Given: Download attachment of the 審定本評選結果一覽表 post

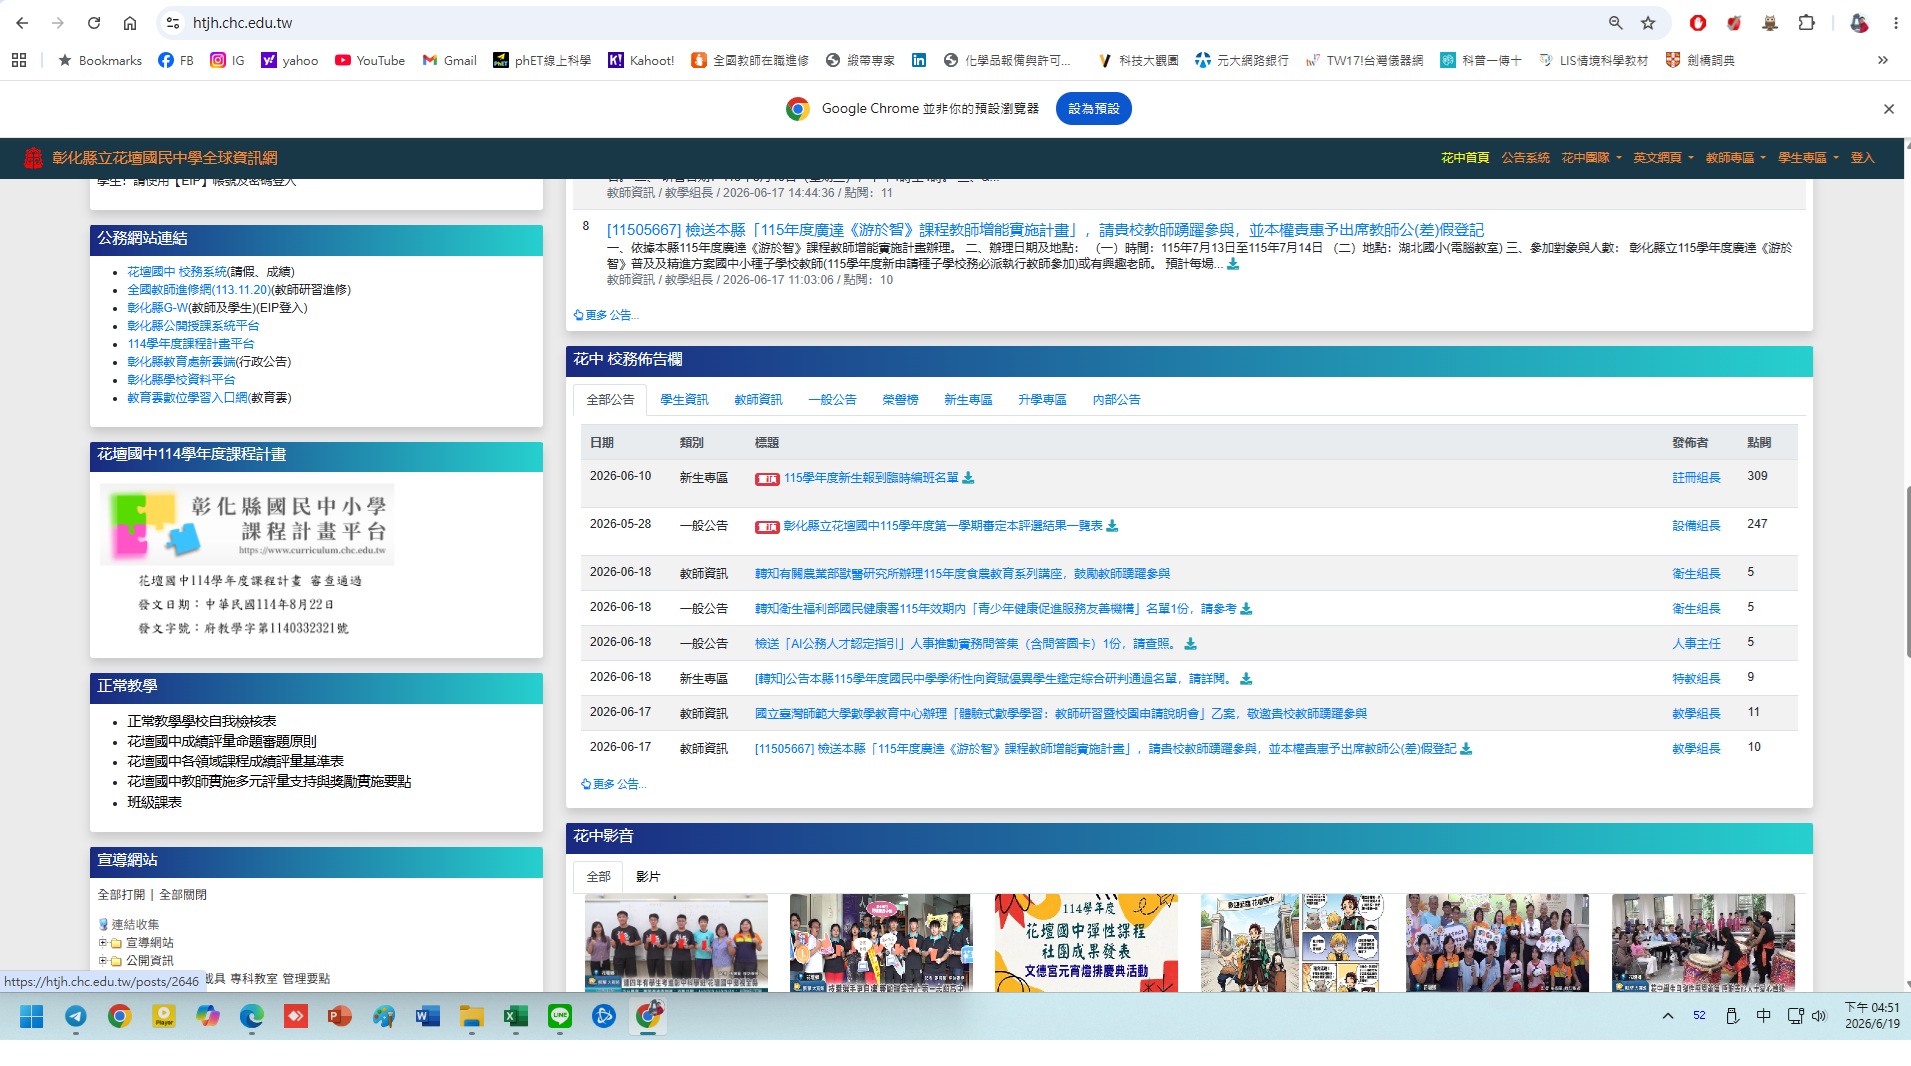Looking at the screenshot, I should pyautogui.click(x=1112, y=526).
